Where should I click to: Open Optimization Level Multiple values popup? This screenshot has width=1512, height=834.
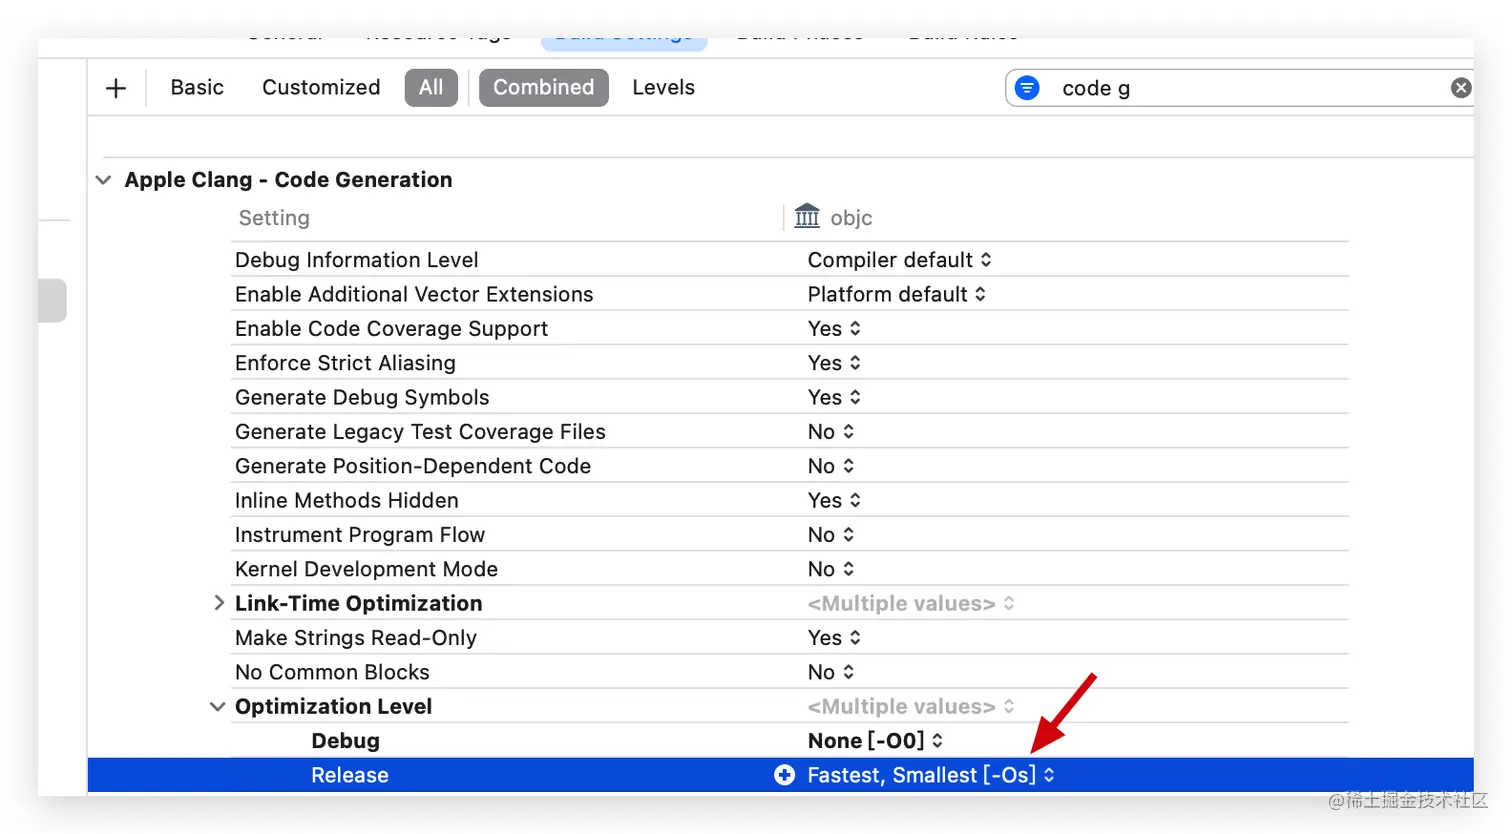pos(911,707)
